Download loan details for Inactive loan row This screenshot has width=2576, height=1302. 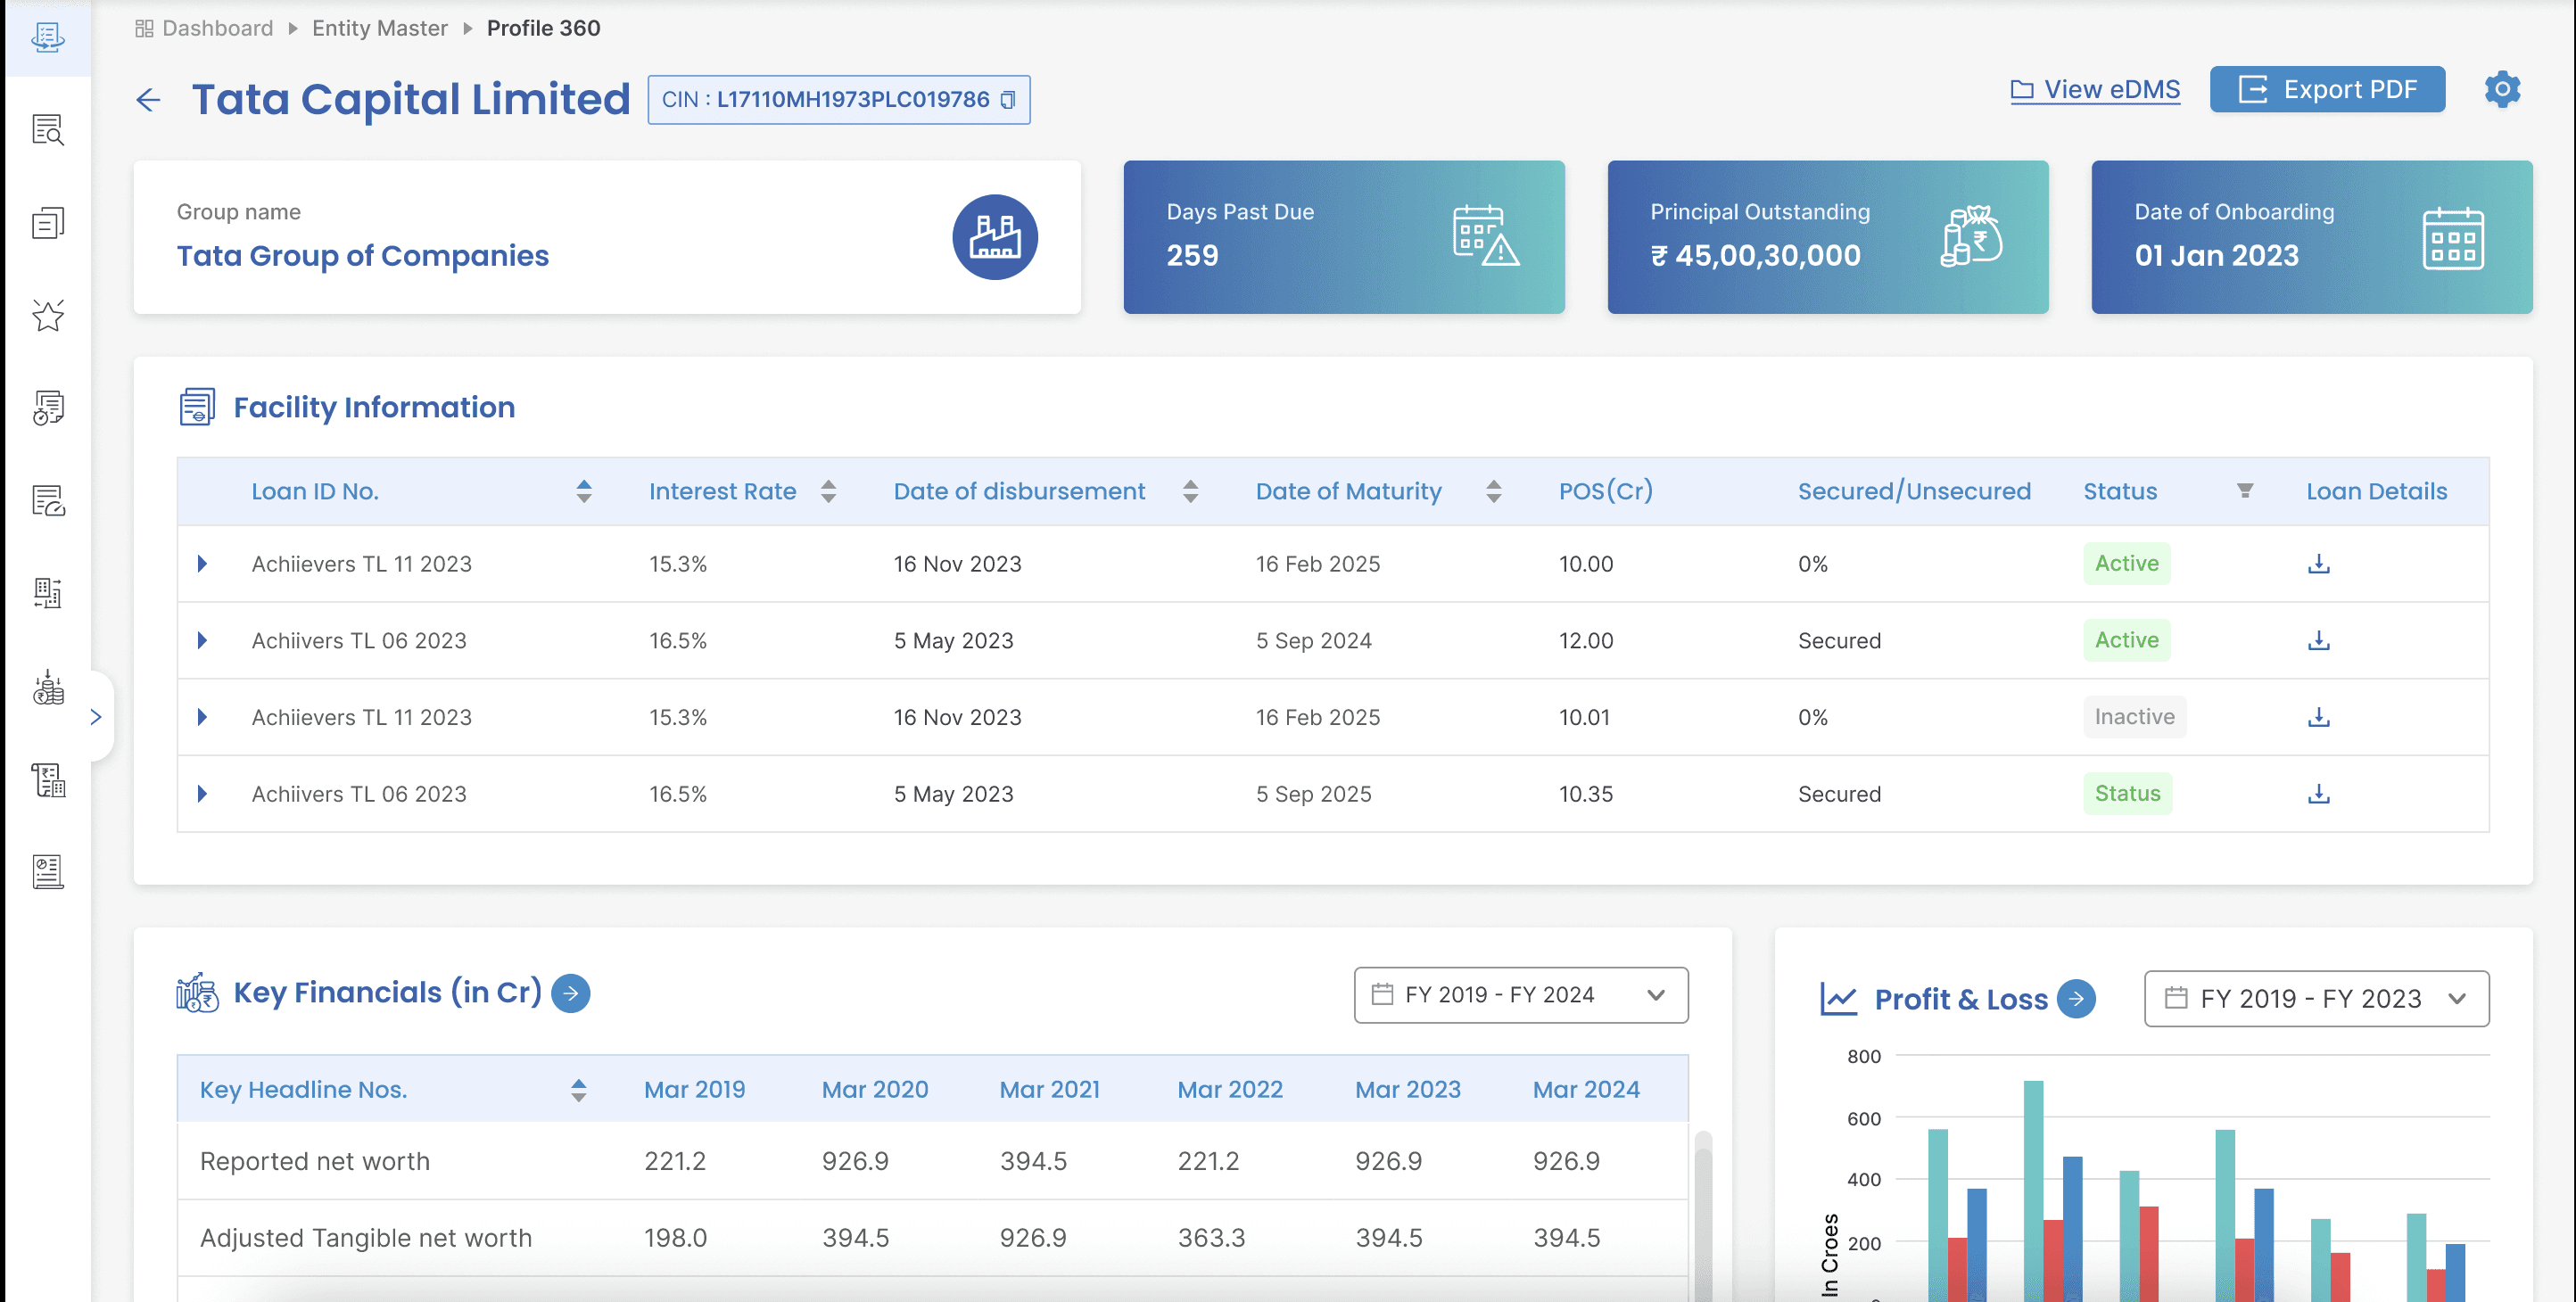2318,717
